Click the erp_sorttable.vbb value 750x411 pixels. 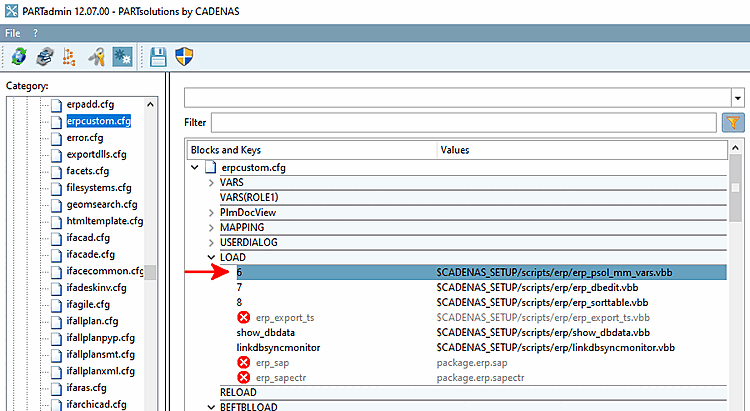pos(542,302)
